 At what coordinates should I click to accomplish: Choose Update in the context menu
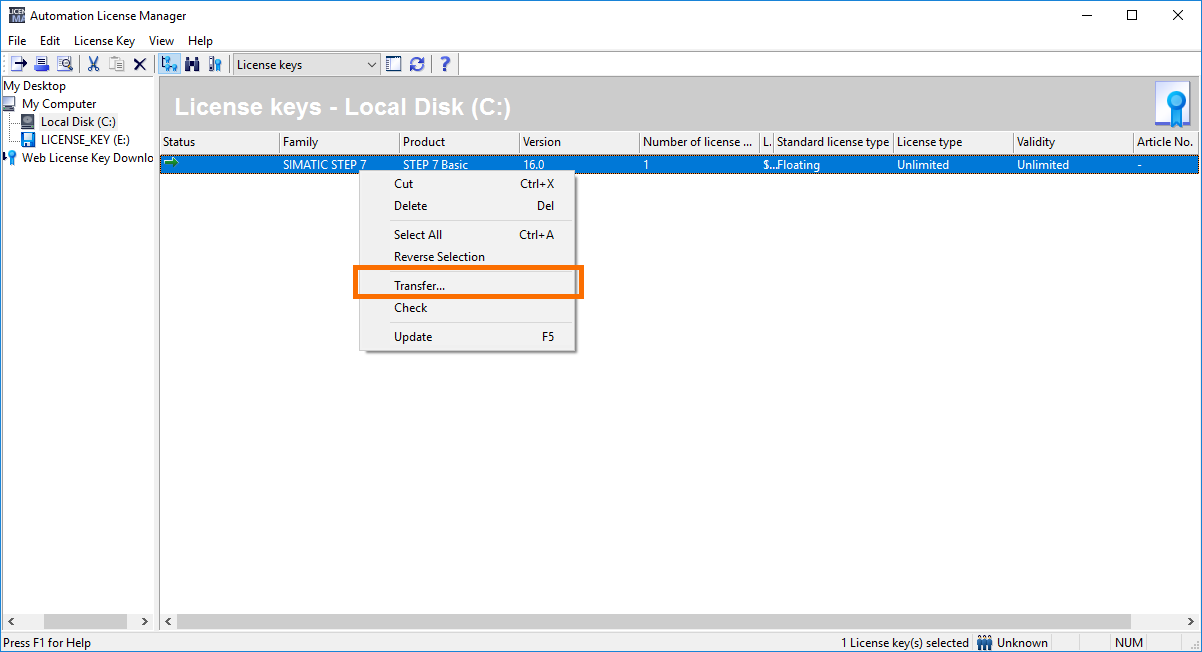point(468,337)
